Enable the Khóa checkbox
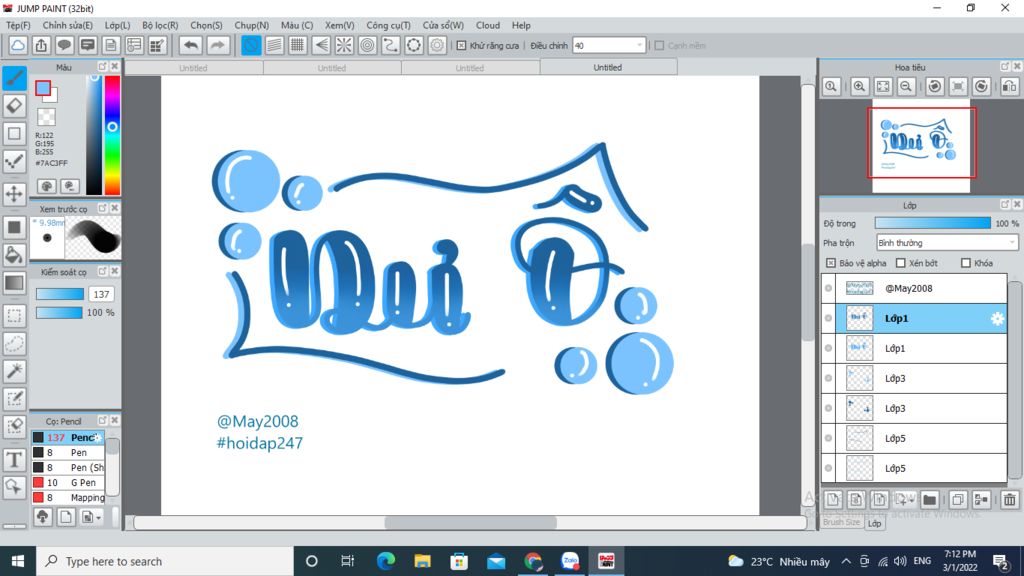Image resolution: width=1024 pixels, height=576 pixels. pos(966,263)
